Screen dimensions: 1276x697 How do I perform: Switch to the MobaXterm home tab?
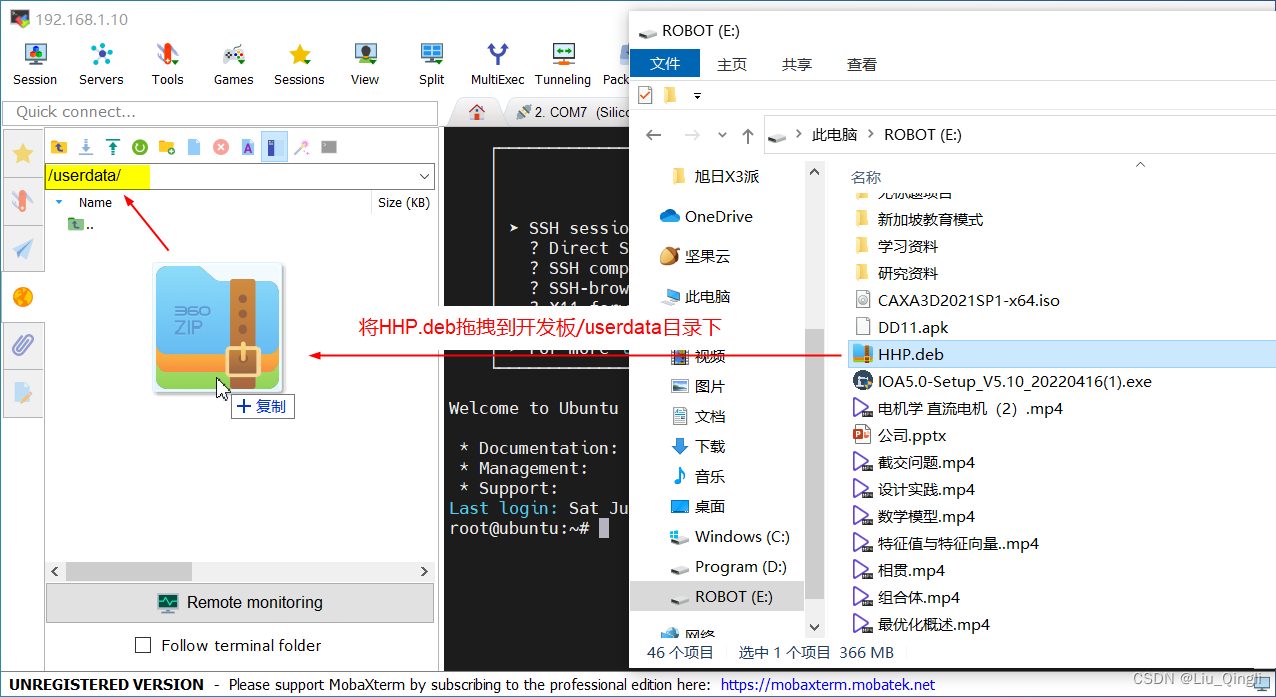[478, 112]
